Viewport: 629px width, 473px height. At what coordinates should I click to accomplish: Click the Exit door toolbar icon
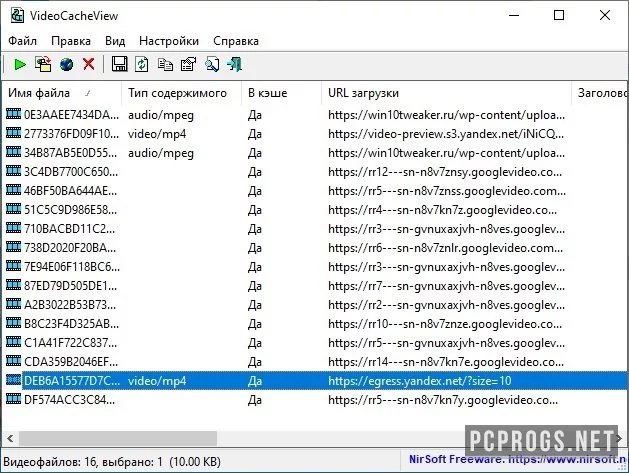(x=235, y=64)
